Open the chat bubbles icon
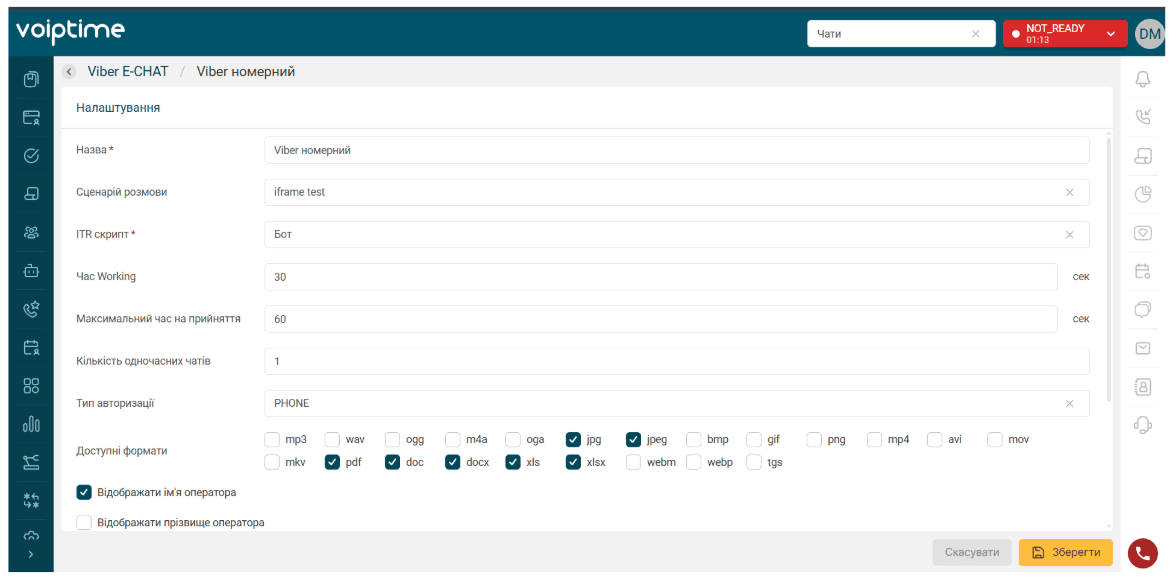 (x=1142, y=309)
